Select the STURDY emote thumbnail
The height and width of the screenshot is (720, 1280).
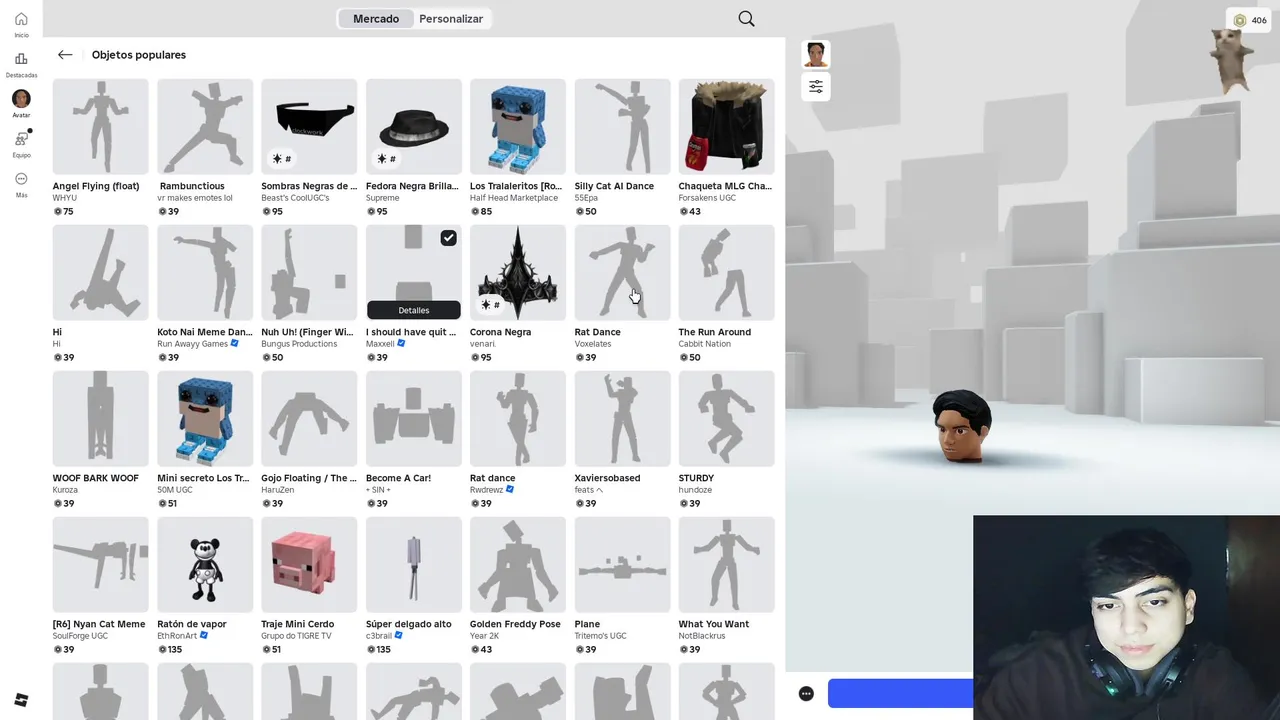[727, 419]
